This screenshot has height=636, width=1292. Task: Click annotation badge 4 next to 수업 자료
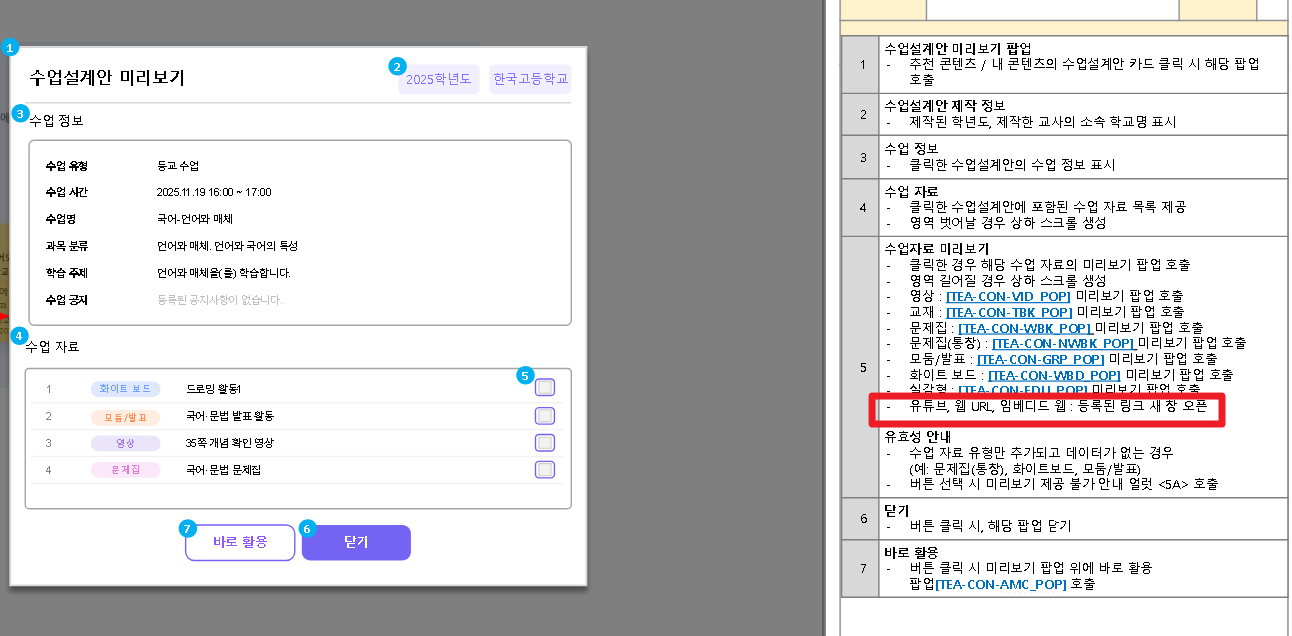19,337
